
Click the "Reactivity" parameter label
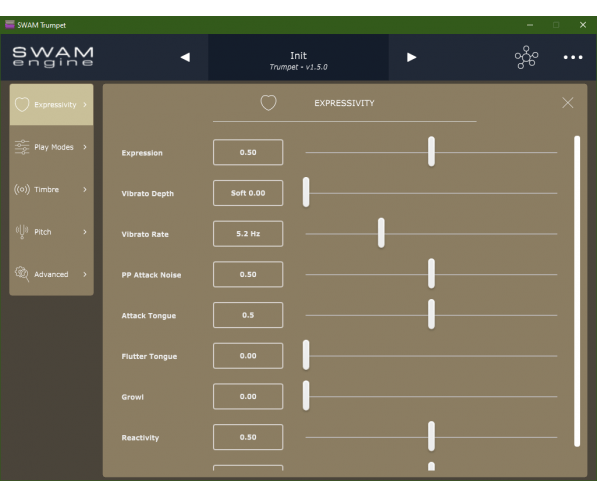(140, 438)
